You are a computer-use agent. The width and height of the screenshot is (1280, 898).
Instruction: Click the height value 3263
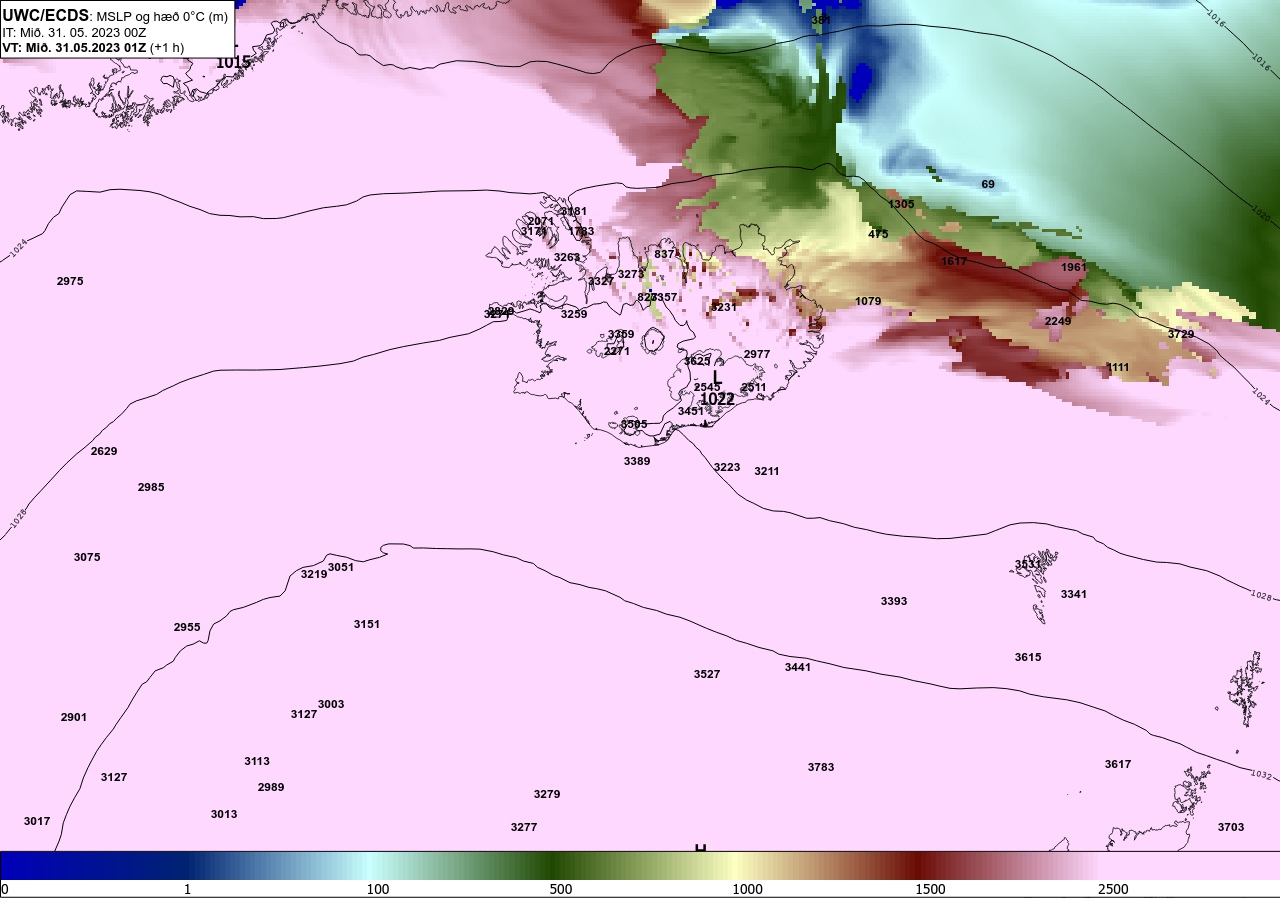(x=567, y=257)
